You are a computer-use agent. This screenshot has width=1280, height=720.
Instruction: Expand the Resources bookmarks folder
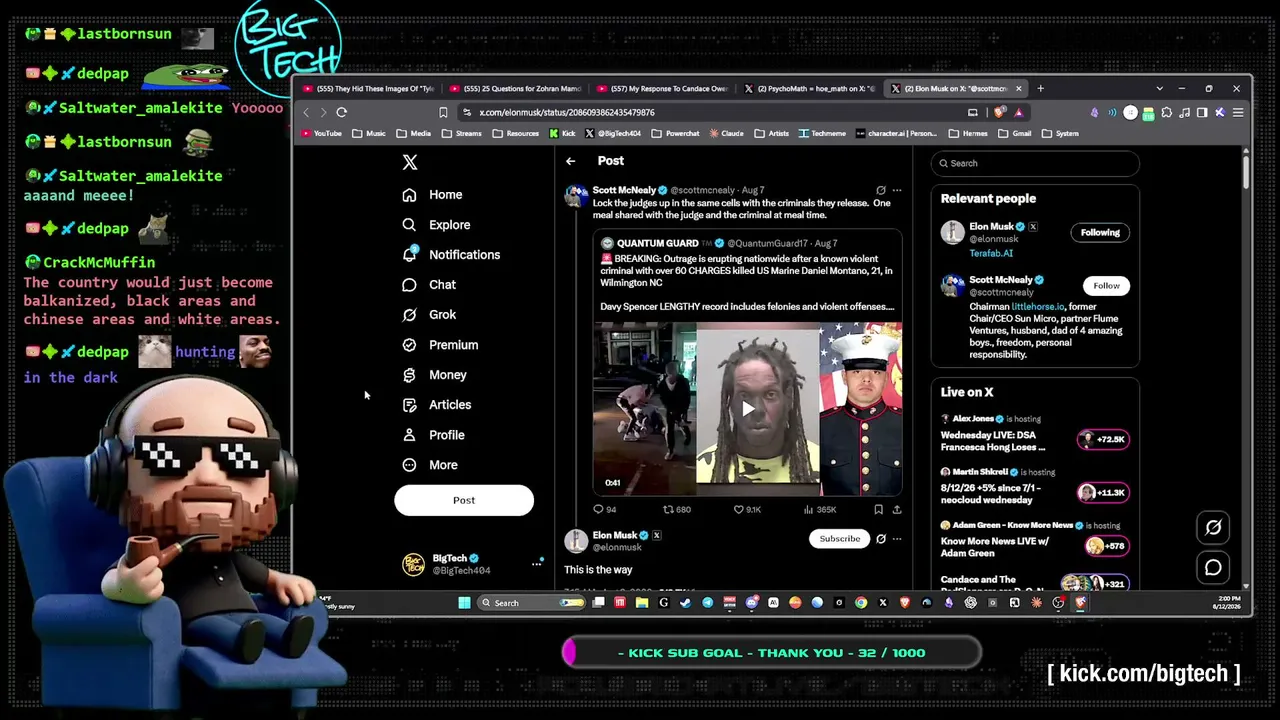click(516, 133)
